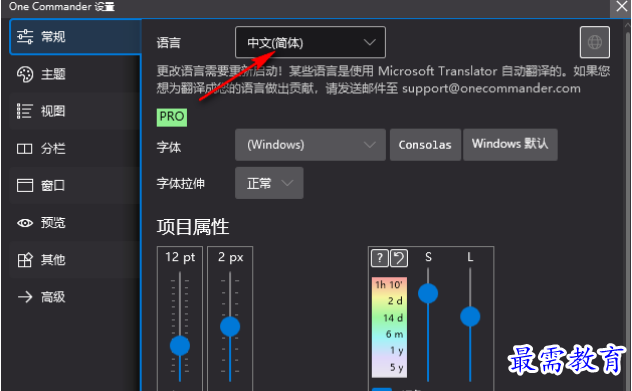Click the question mark help icon
This screenshot has height=391, width=632.
click(380, 258)
